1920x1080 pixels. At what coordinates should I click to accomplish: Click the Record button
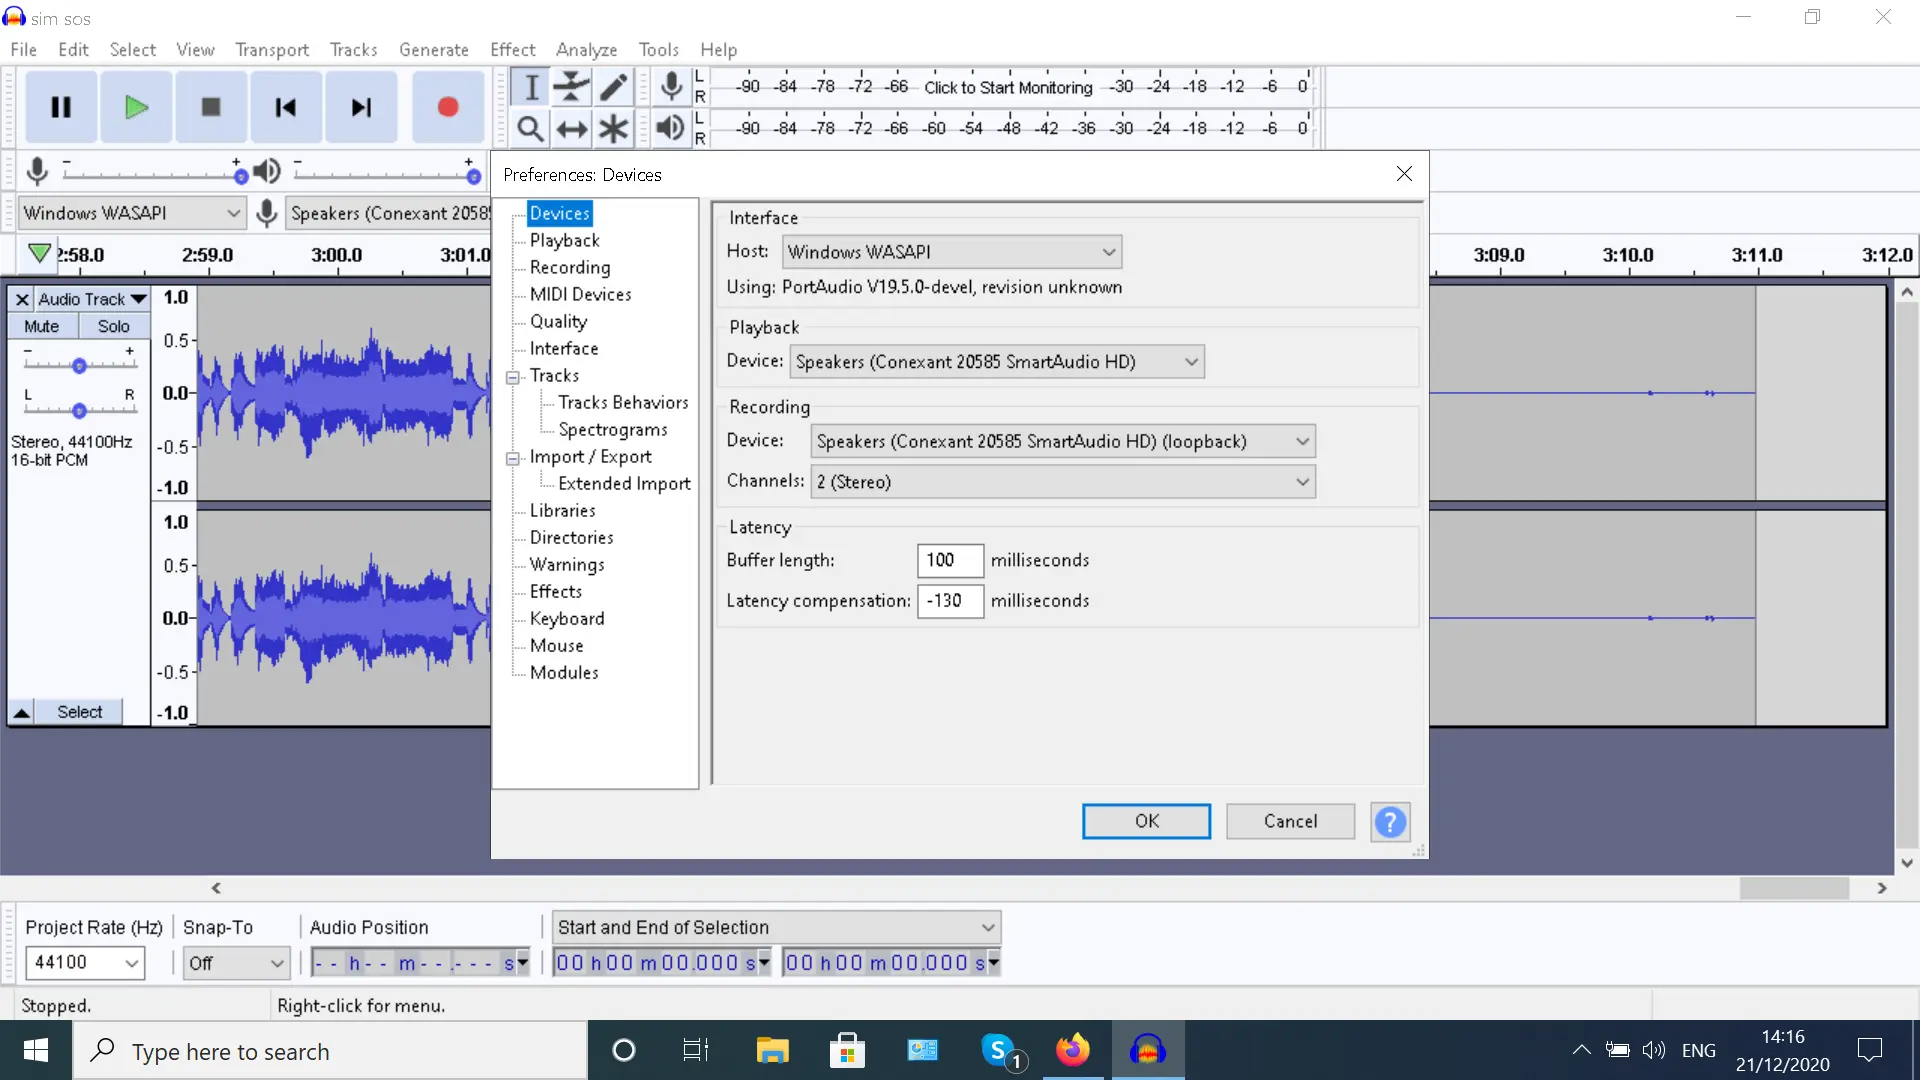pos(447,107)
